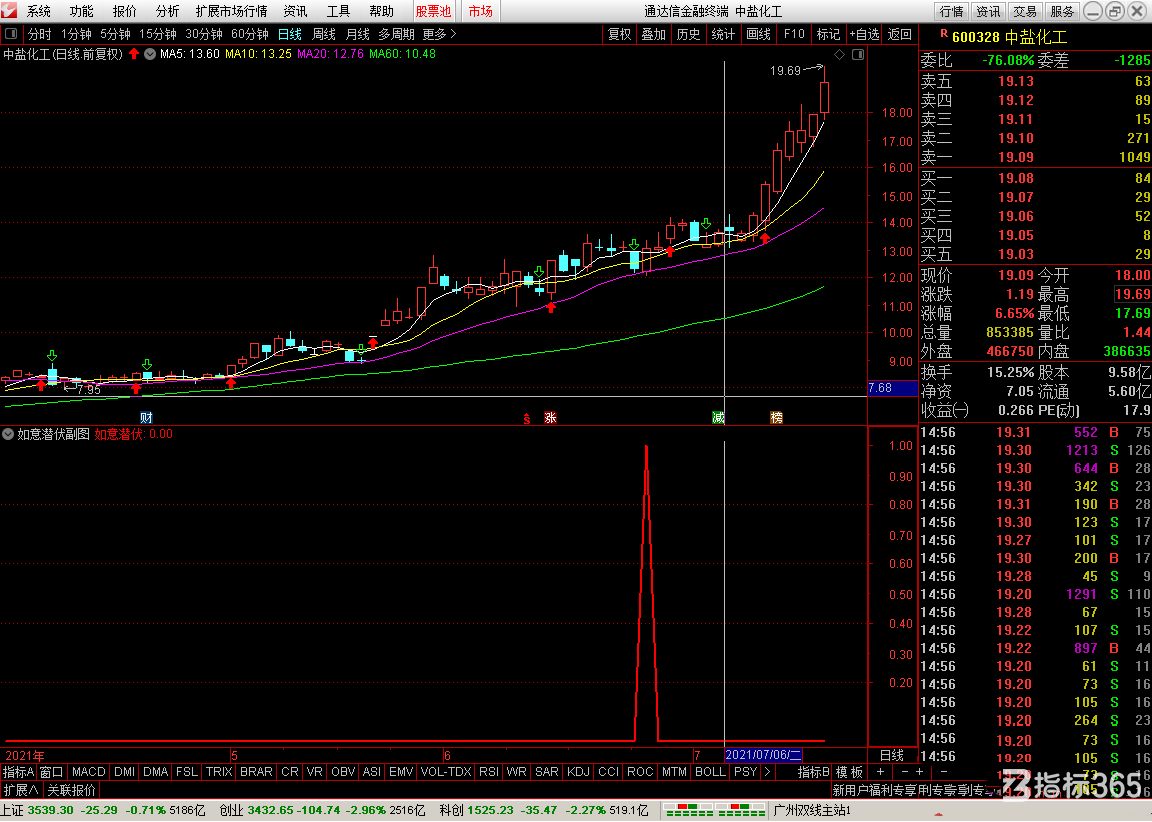This screenshot has height=822, width=1152.
Task: Switch to the 15分钟 period
Action: point(158,35)
